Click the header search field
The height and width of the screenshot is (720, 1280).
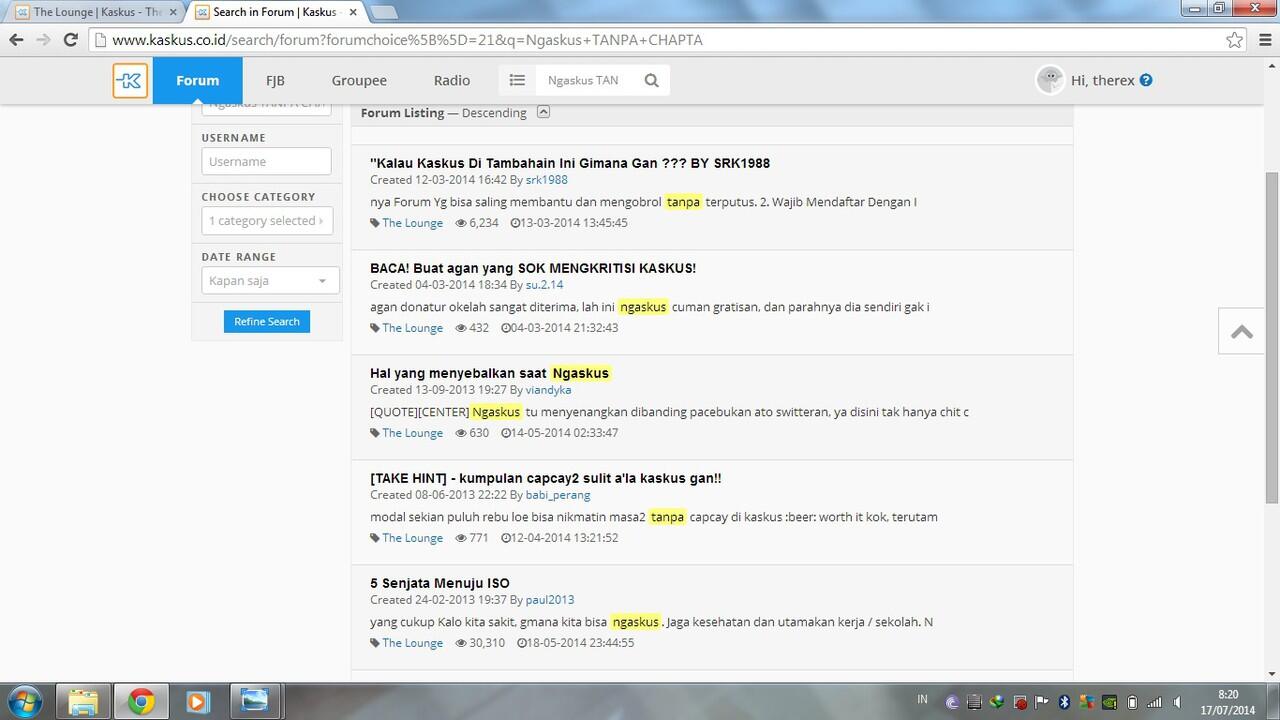587,80
